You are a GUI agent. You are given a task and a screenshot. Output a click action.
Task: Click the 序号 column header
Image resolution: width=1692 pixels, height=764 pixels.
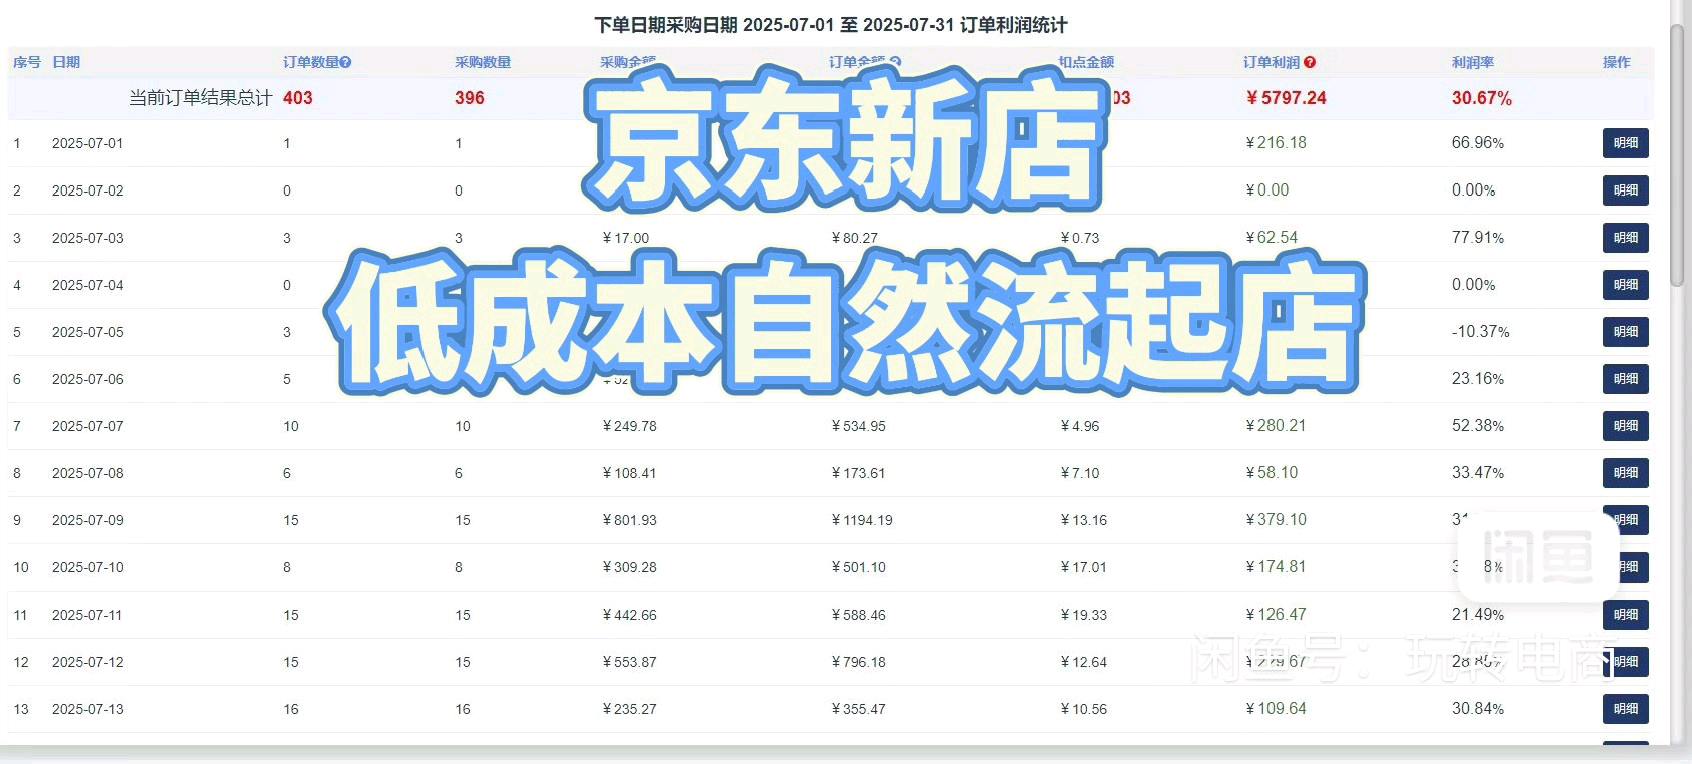tap(27, 62)
